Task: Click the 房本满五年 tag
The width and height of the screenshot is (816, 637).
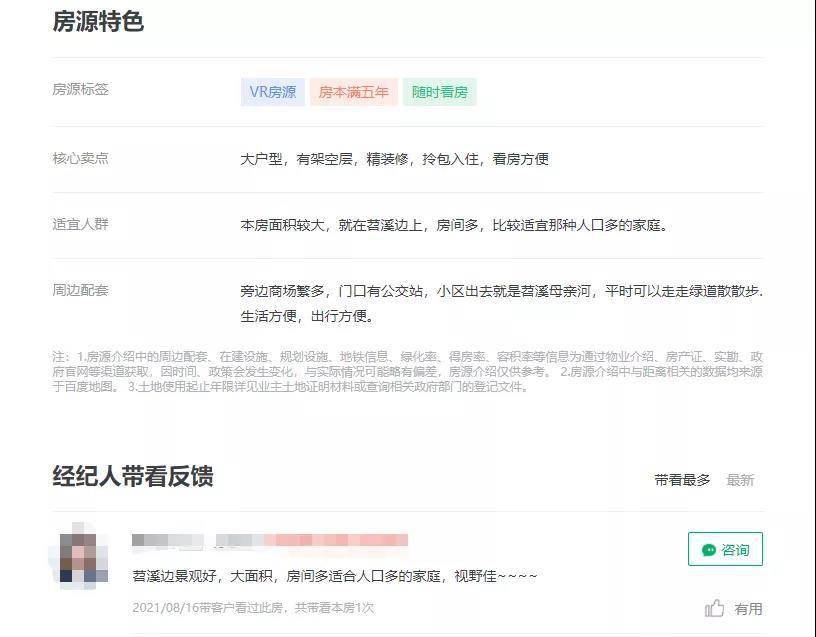Action: (x=354, y=92)
